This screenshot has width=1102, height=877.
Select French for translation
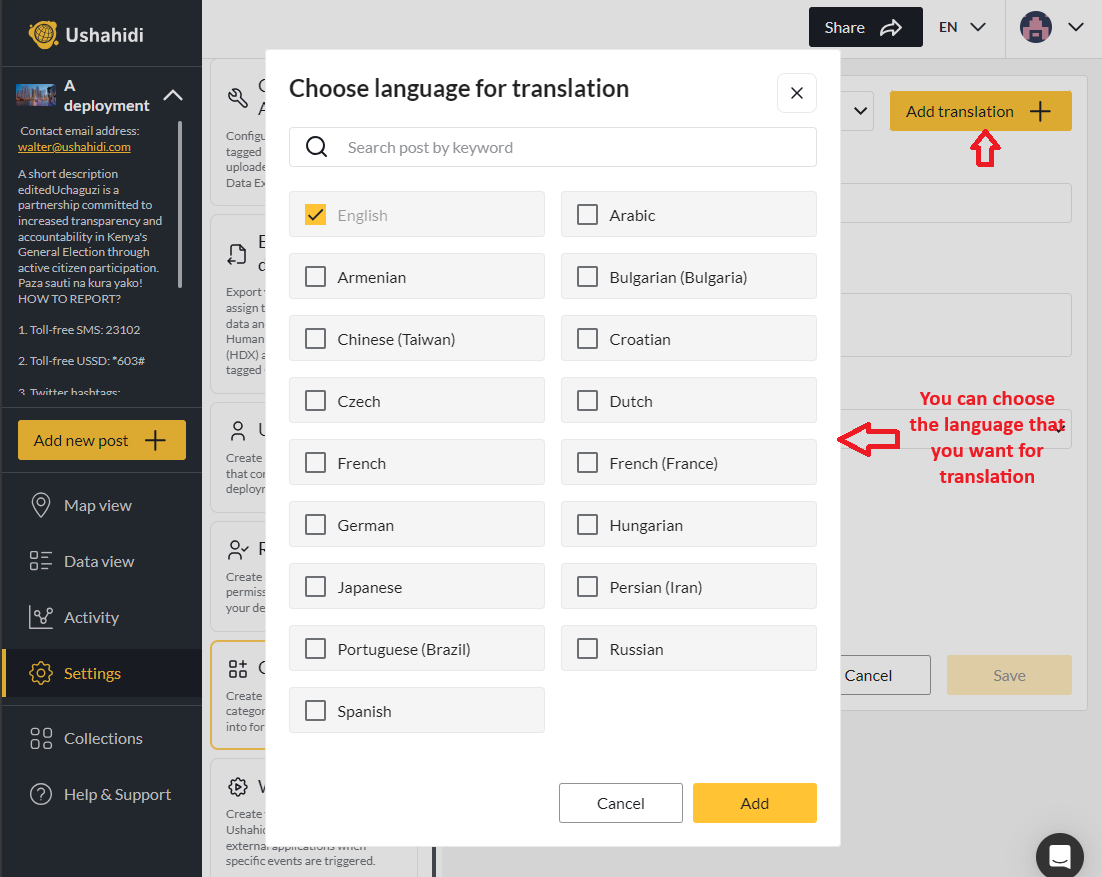coord(315,462)
